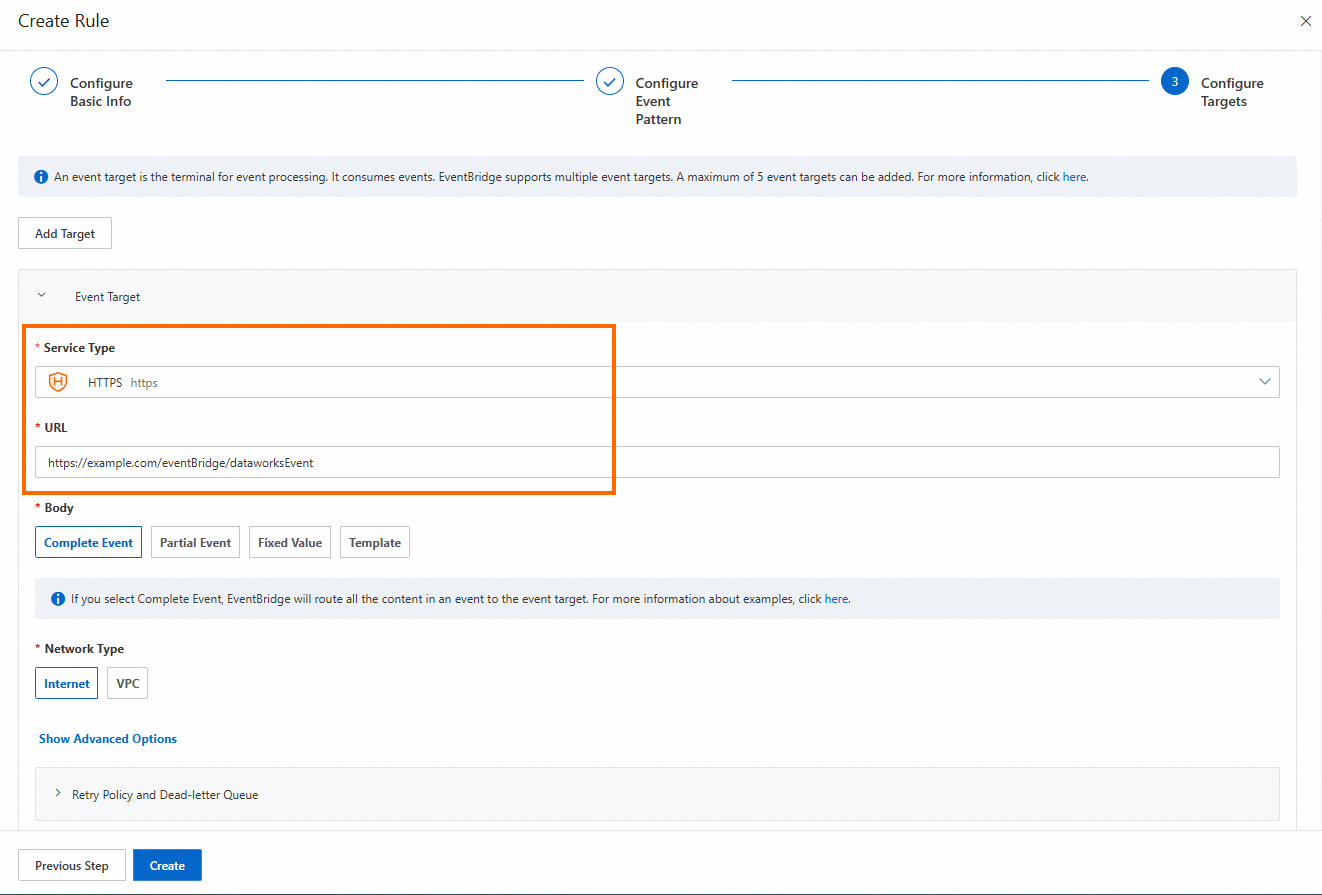The width and height of the screenshot is (1322, 895).
Task: Select the Complete Event body option
Action: coord(88,543)
